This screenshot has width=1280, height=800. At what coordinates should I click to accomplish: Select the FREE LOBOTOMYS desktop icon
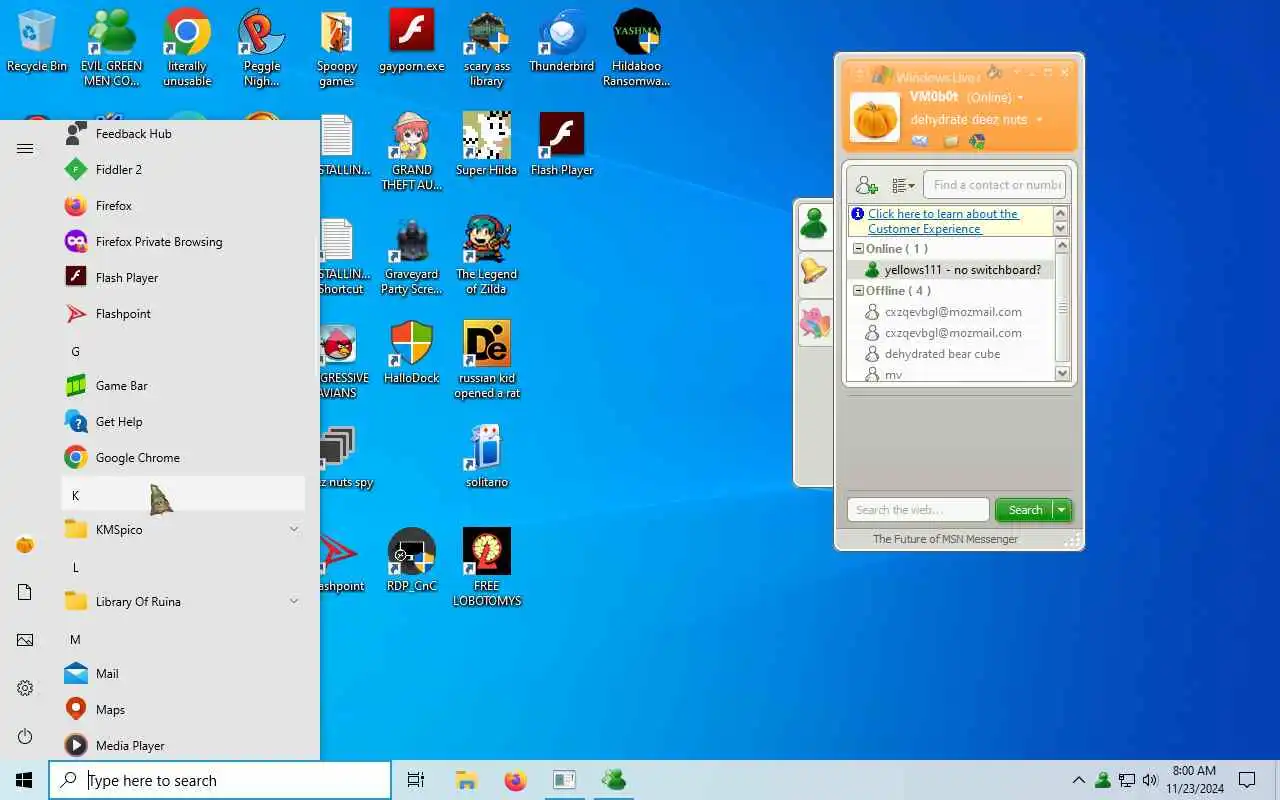click(487, 568)
